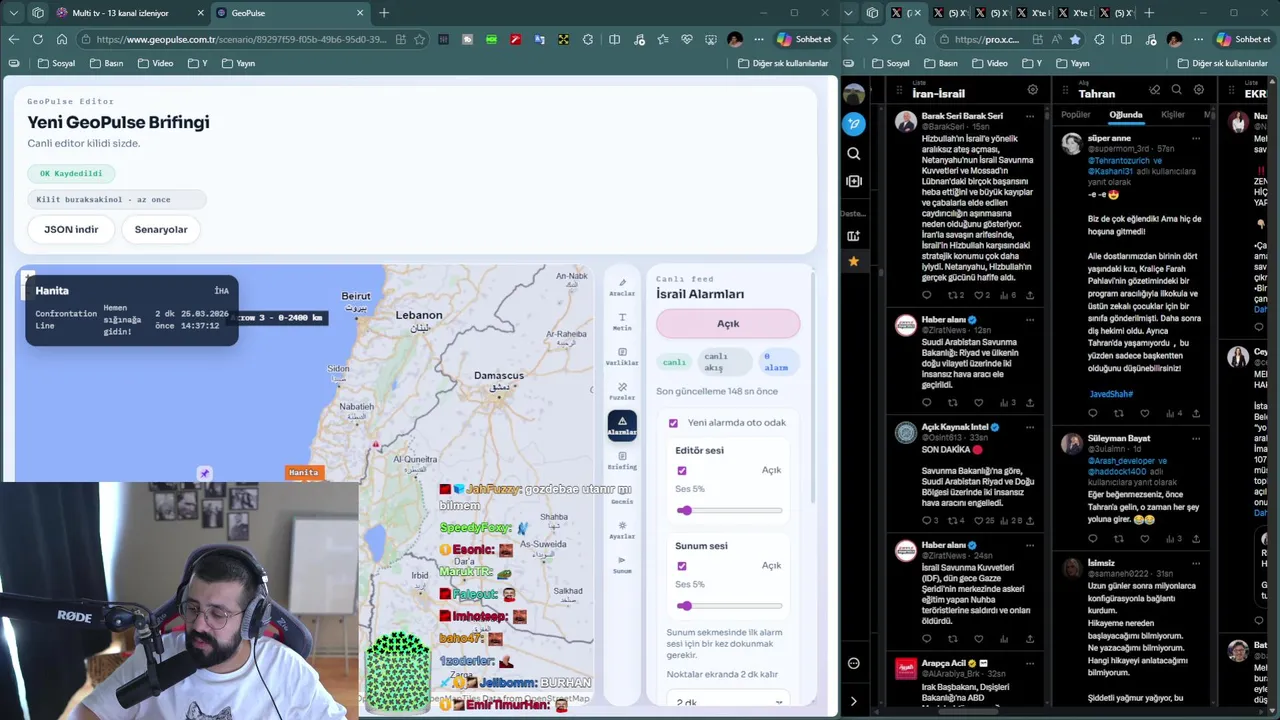
Task: Open tab list dropdown in GeoPulse browser
Action: [13, 13]
